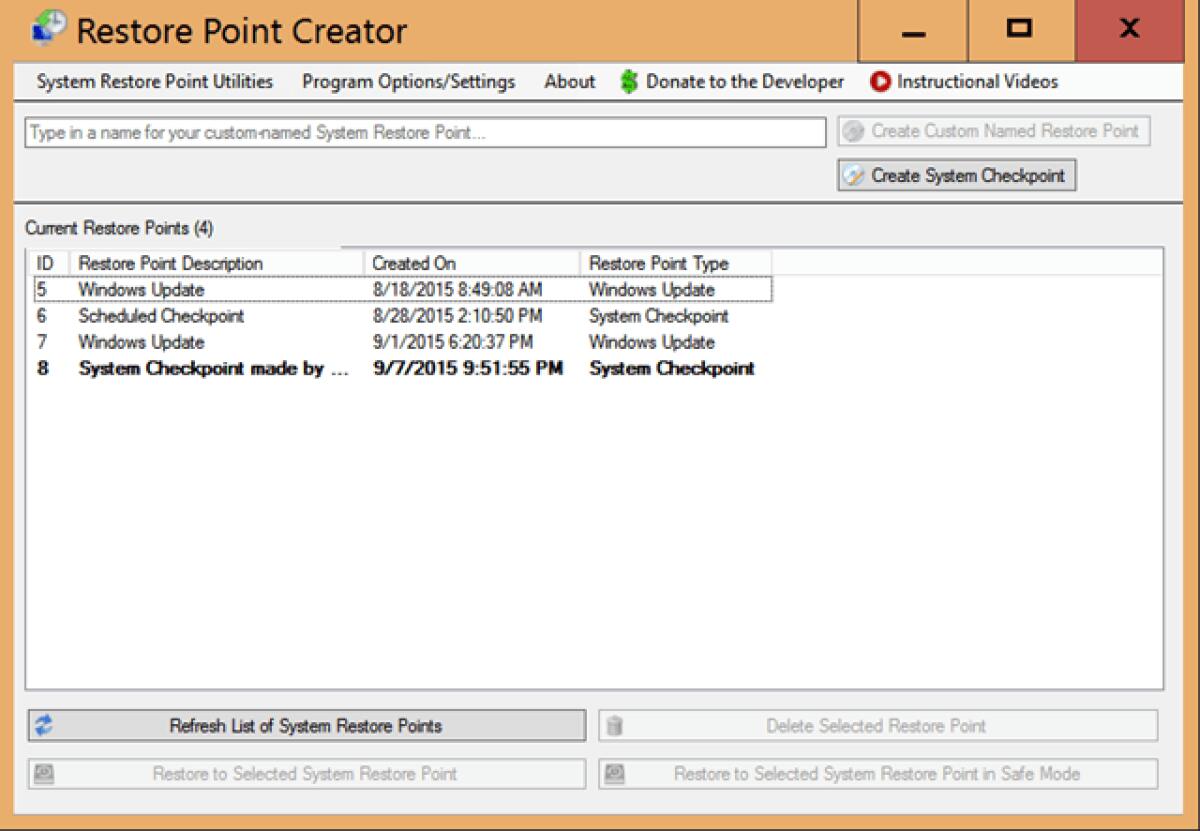
Task: Click the blue refresh arrows icon
Action: [44, 726]
